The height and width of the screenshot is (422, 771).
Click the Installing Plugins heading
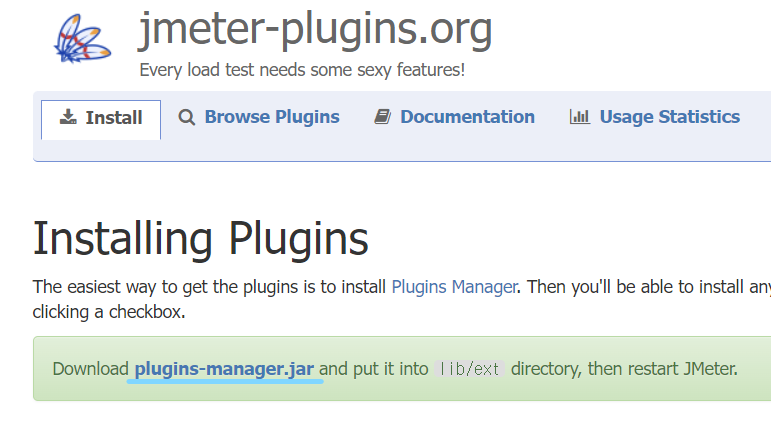tap(201, 240)
